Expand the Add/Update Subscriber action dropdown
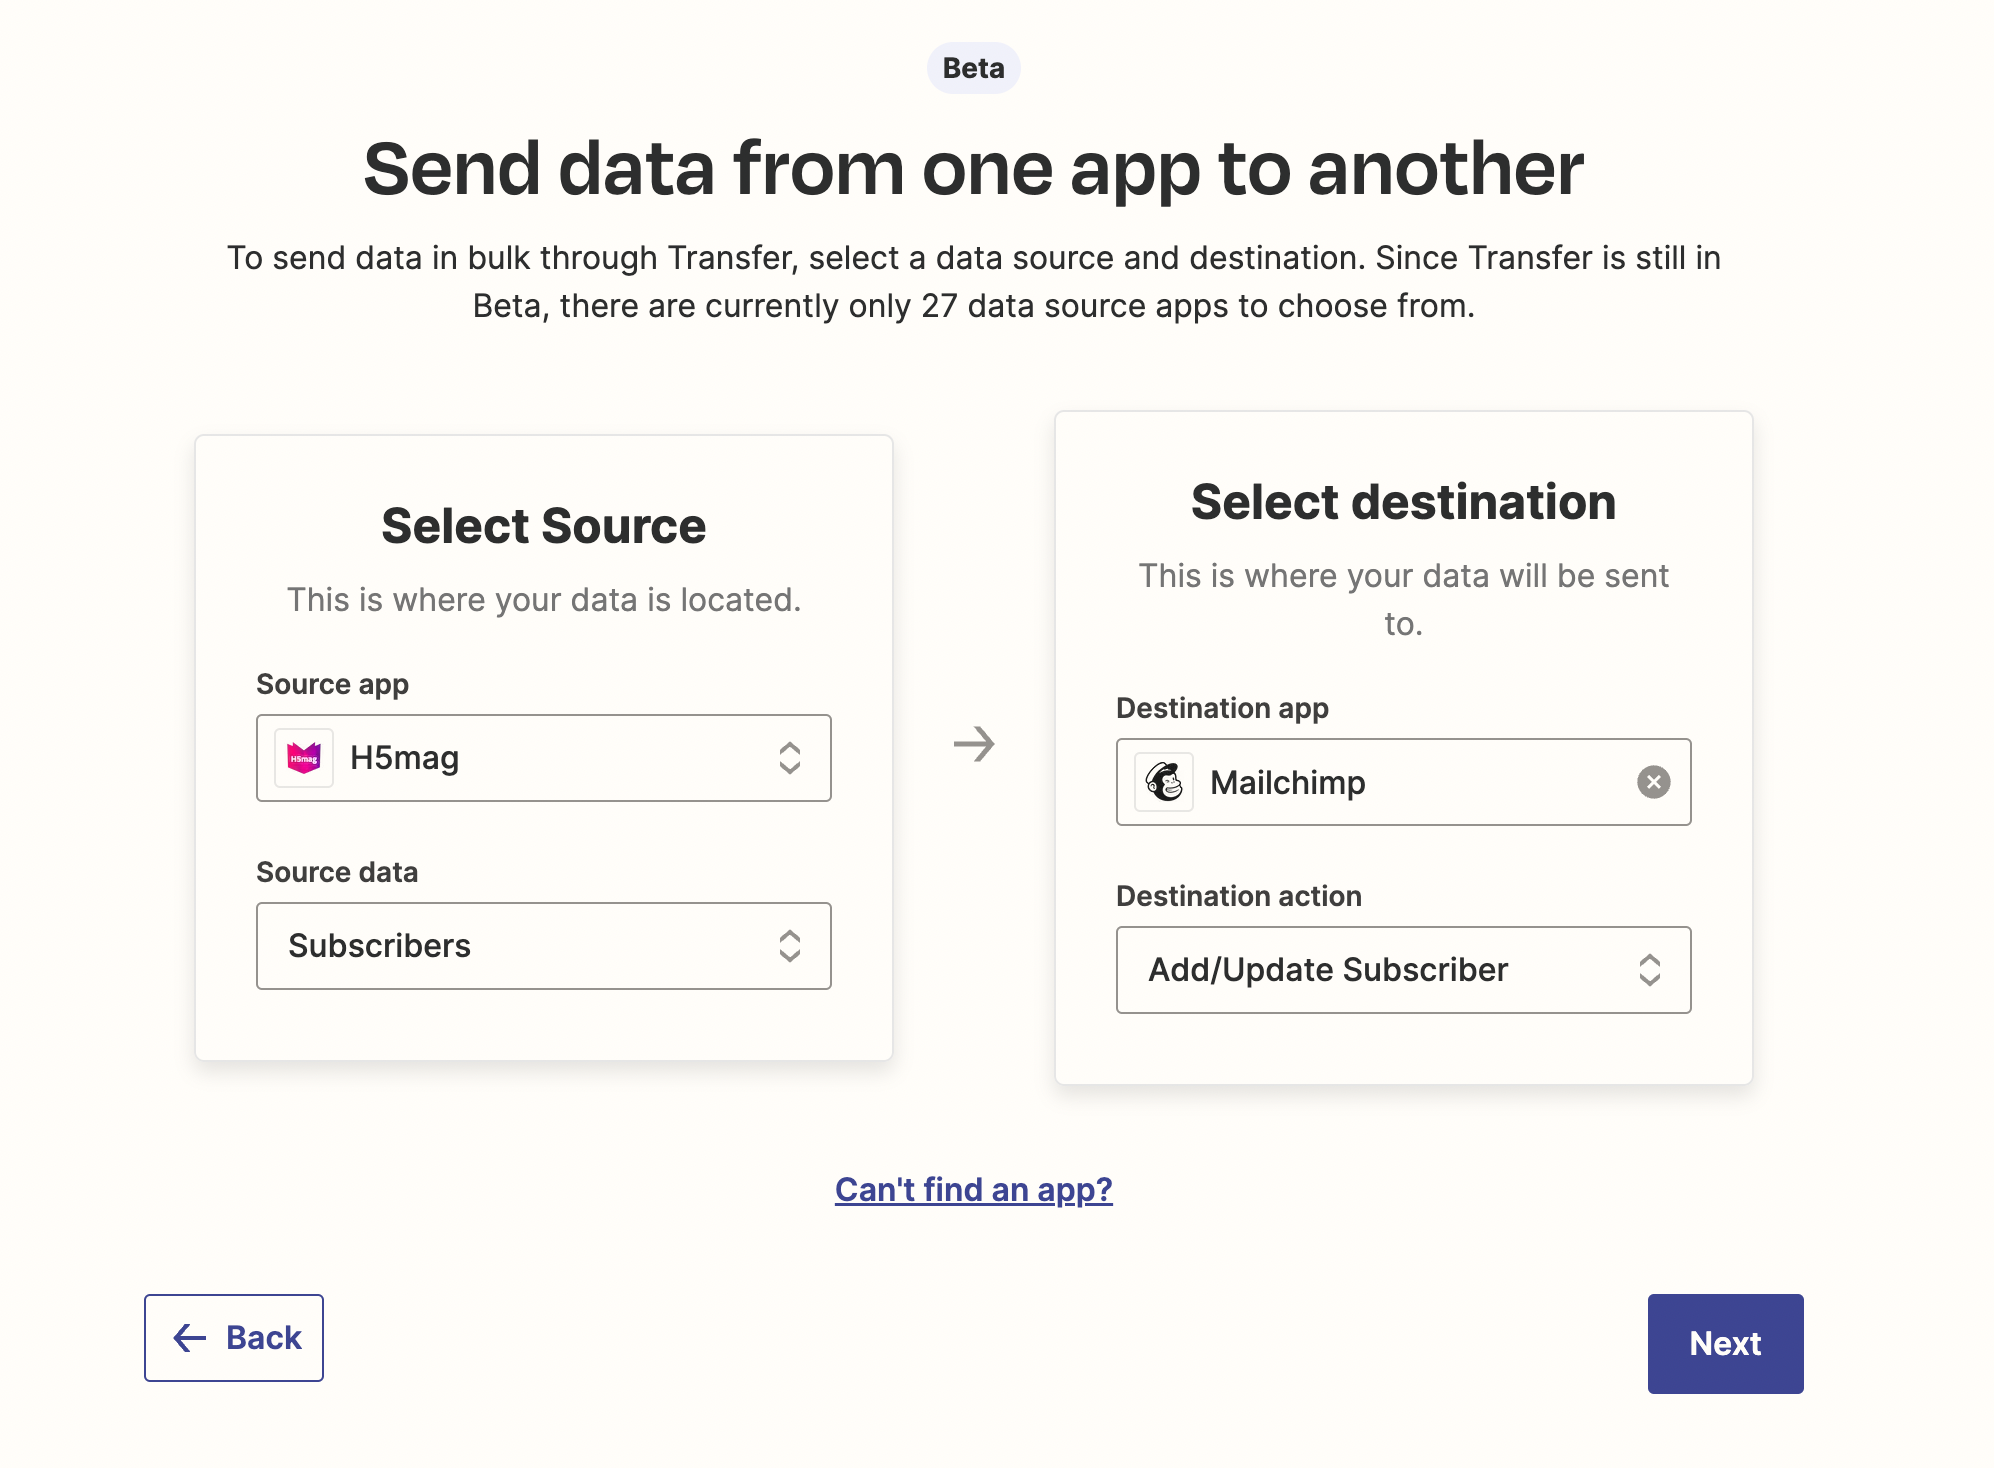This screenshot has width=1994, height=1468. coord(1402,970)
